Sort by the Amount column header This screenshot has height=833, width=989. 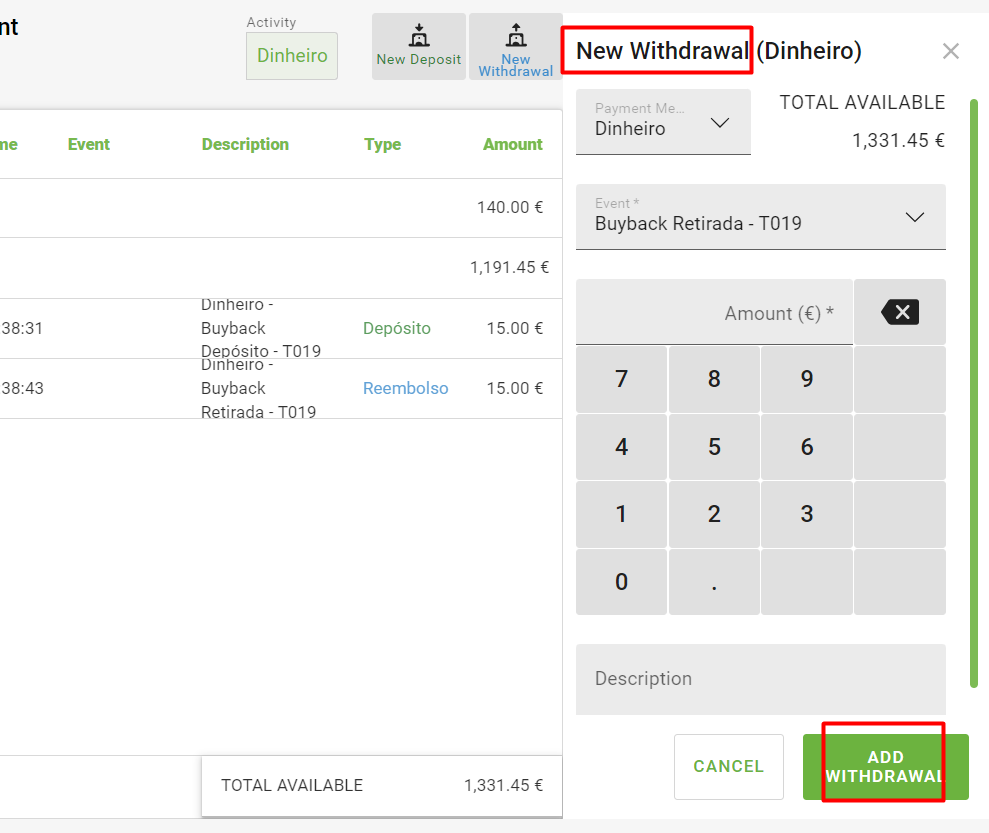click(x=512, y=144)
